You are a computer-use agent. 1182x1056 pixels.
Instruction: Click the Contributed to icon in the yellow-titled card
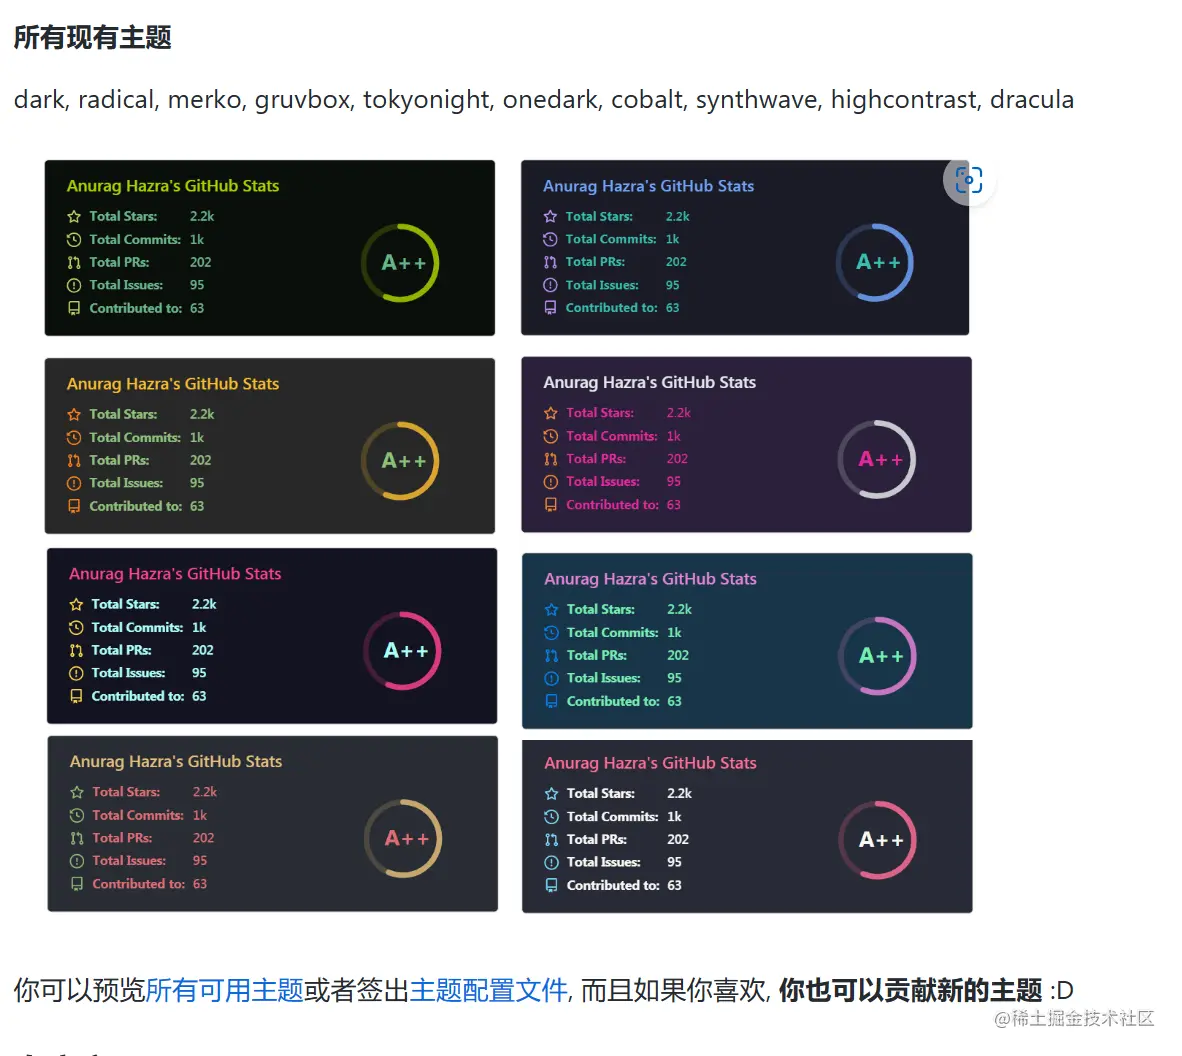(74, 506)
